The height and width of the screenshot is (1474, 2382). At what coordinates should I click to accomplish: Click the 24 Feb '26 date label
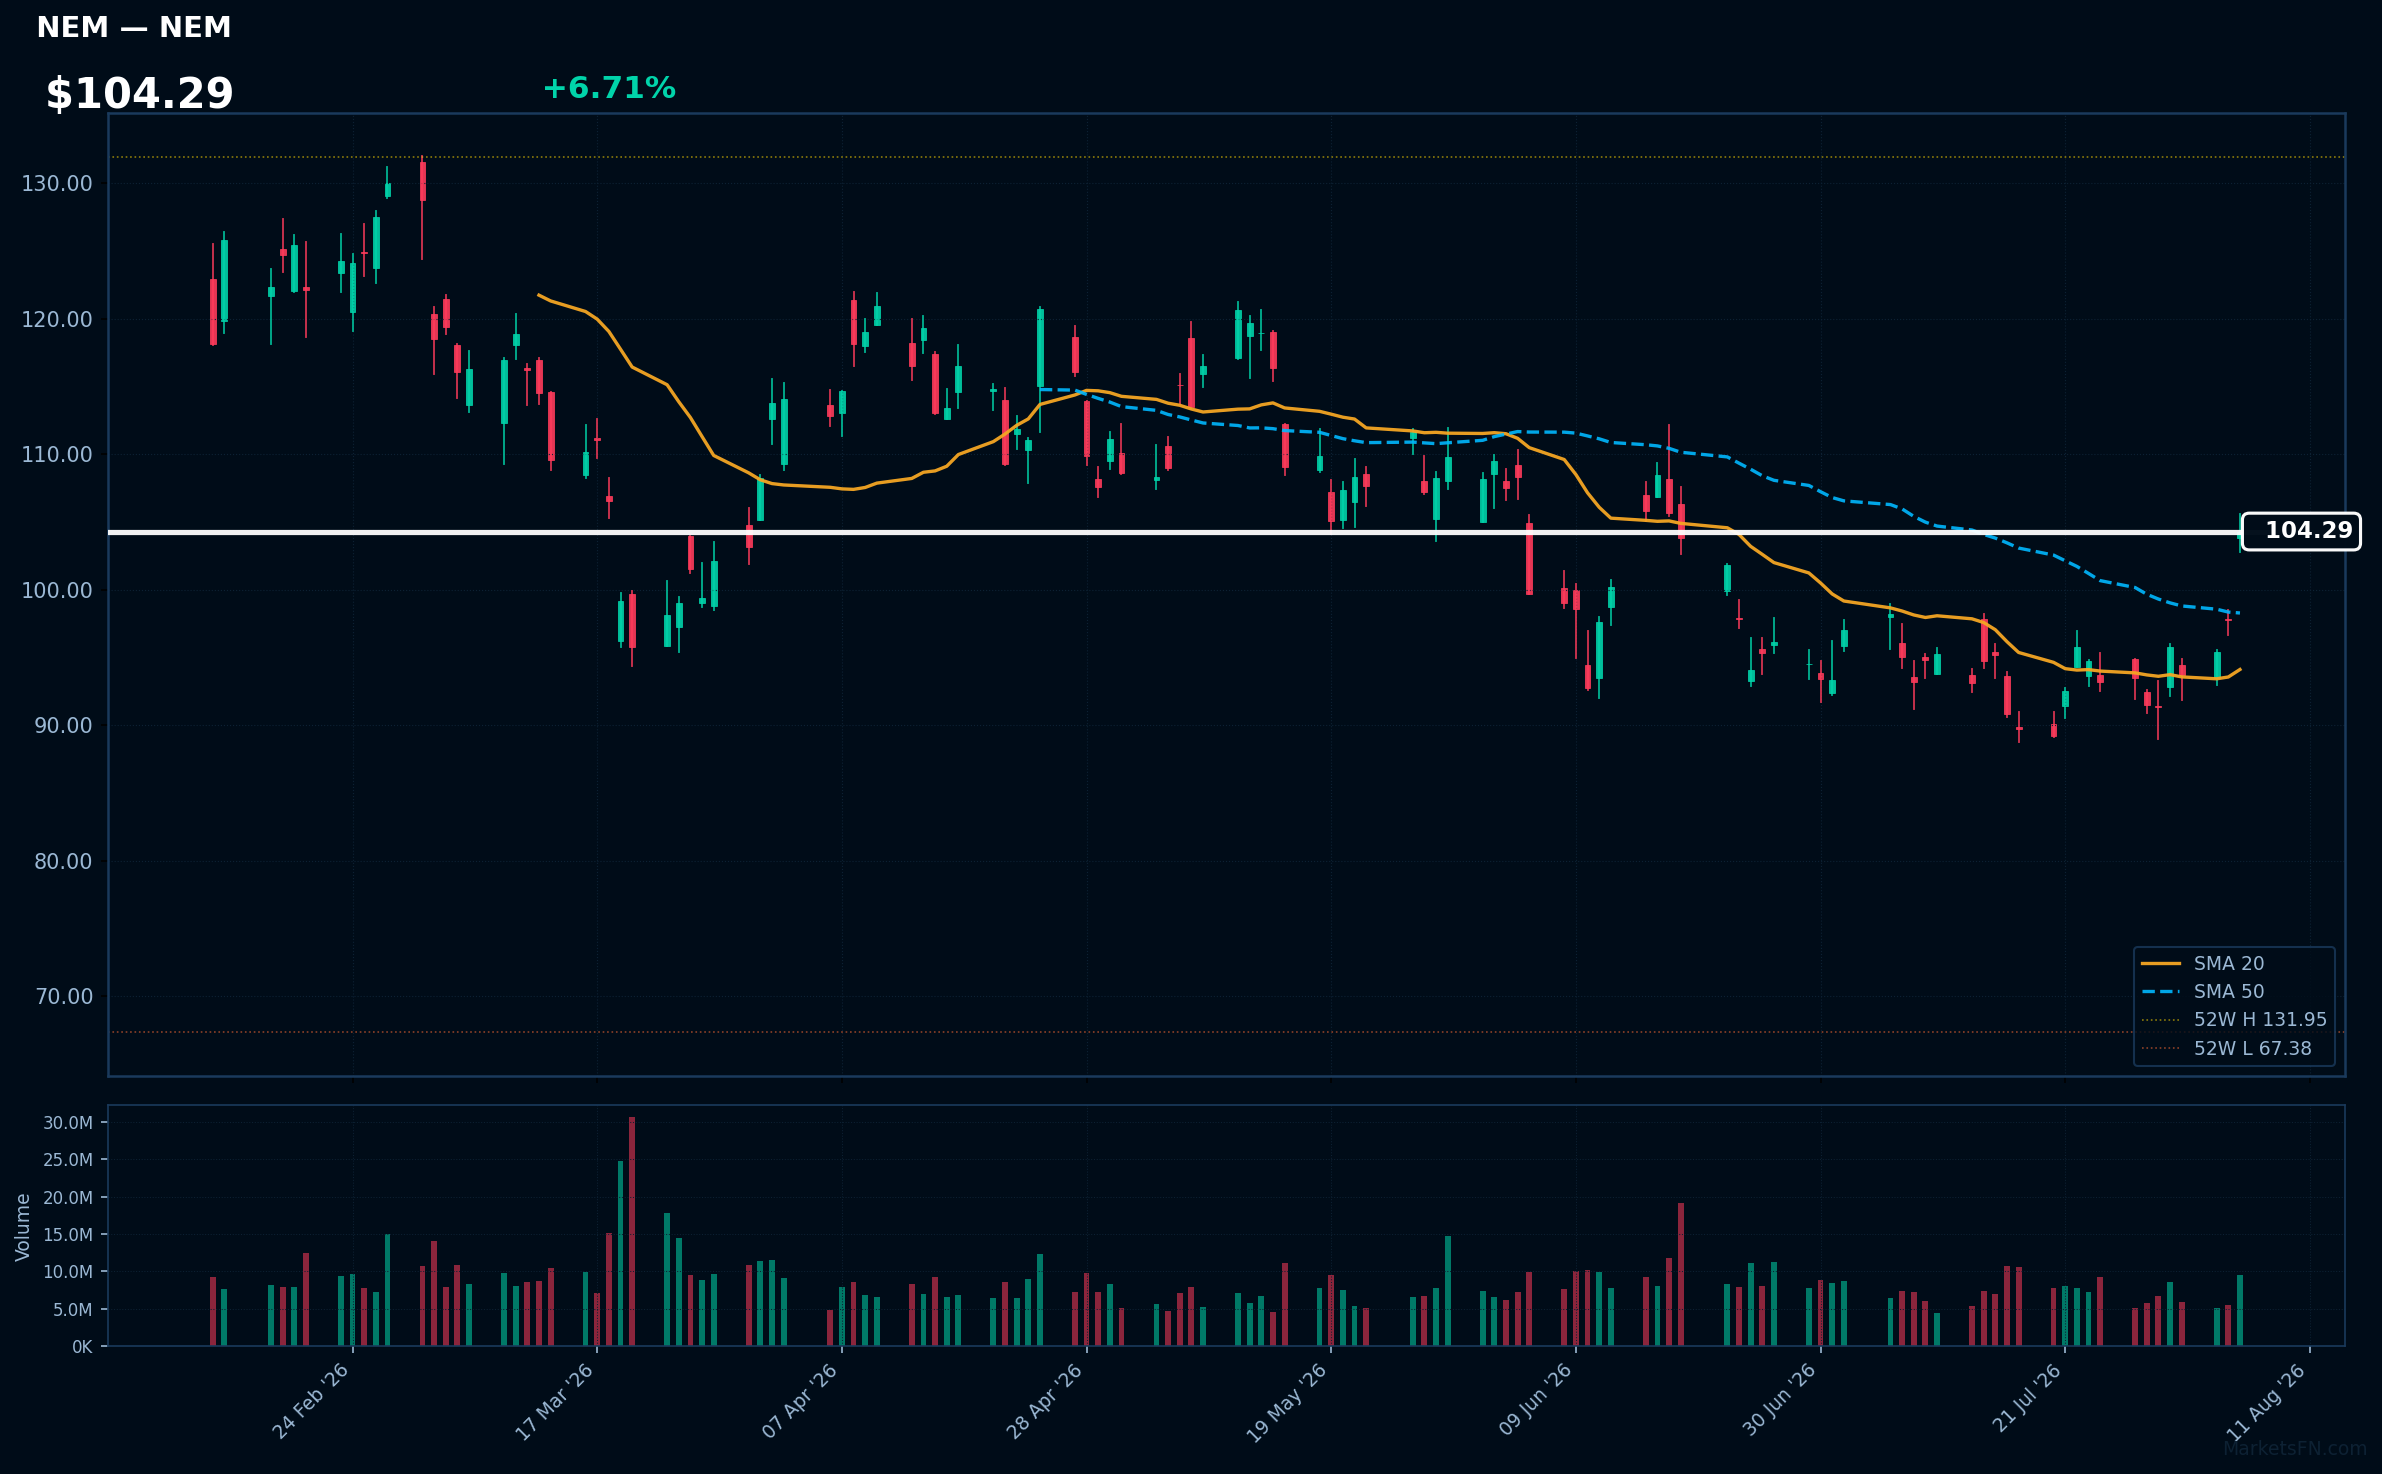311,1401
